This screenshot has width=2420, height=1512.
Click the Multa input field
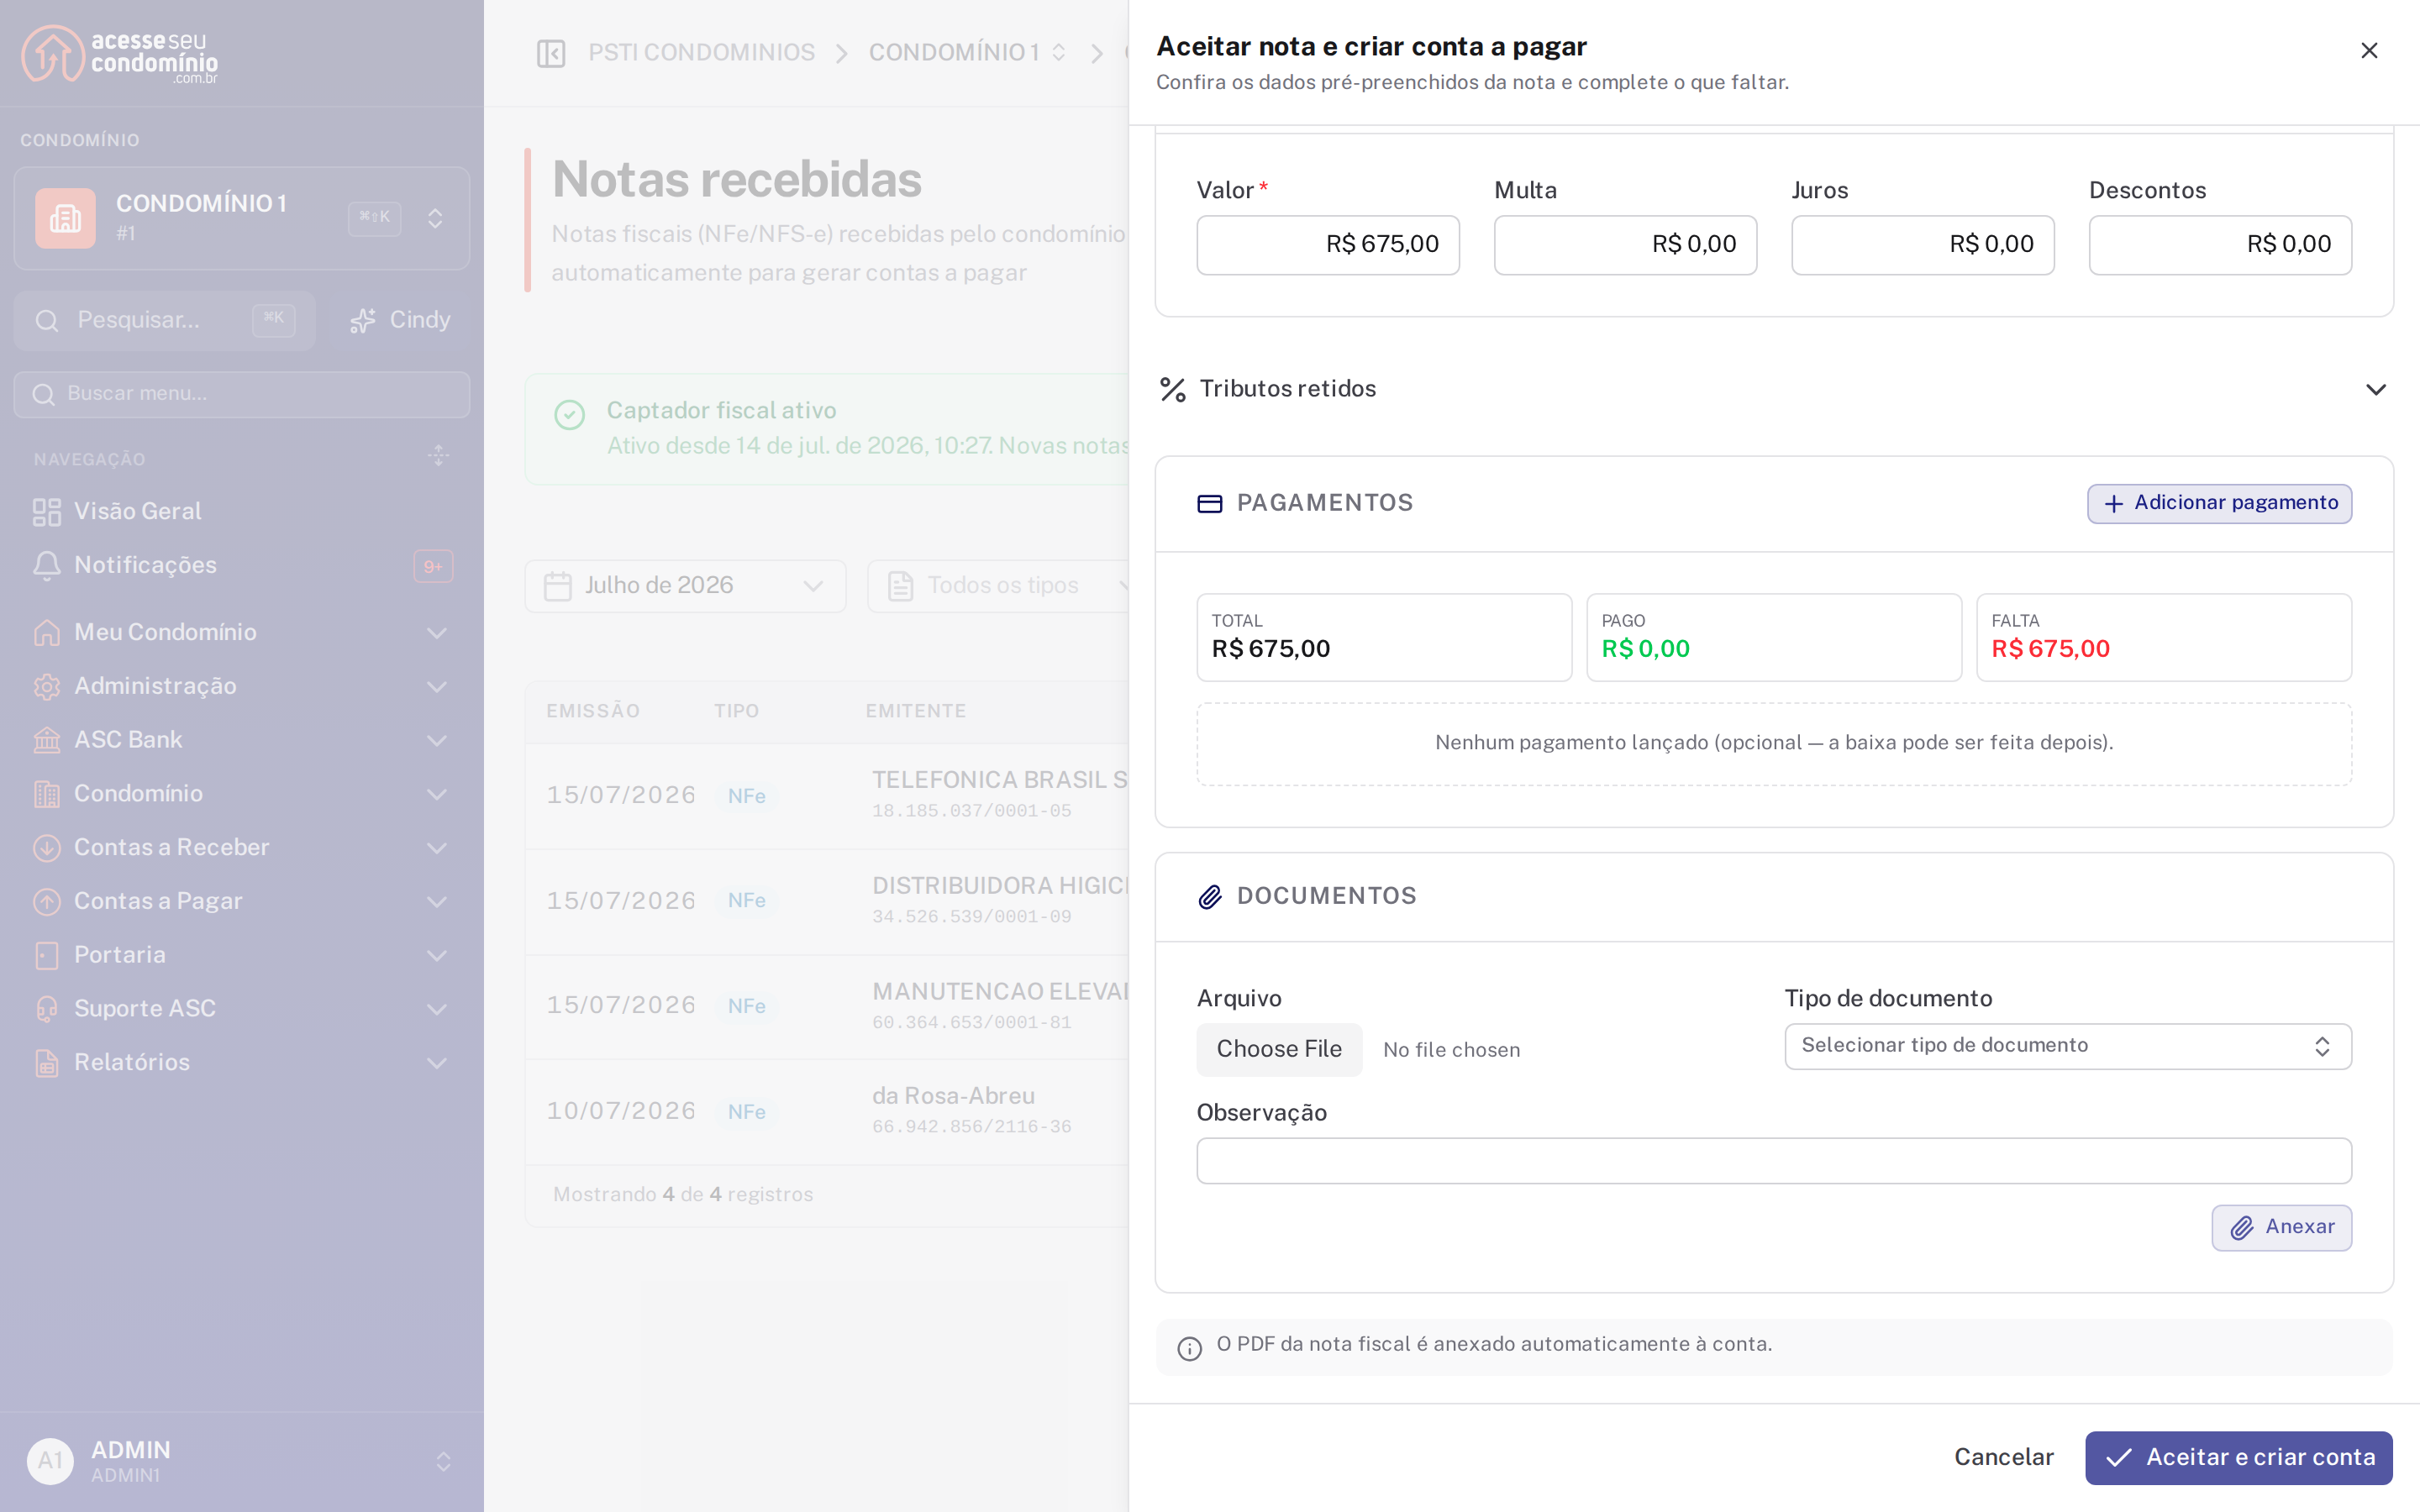[x=1625, y=244]
